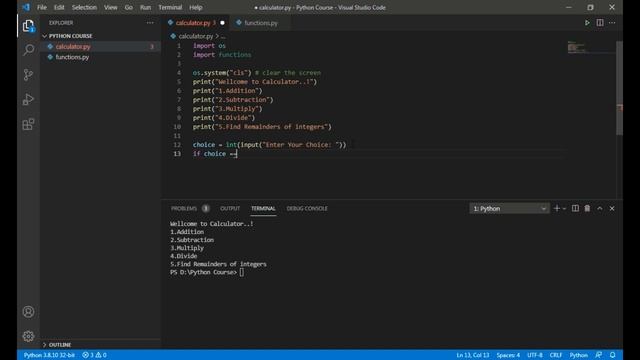Viewport: 640px width, 360px height.
Task: Click import functions on line 2
Action: point(222,55)
